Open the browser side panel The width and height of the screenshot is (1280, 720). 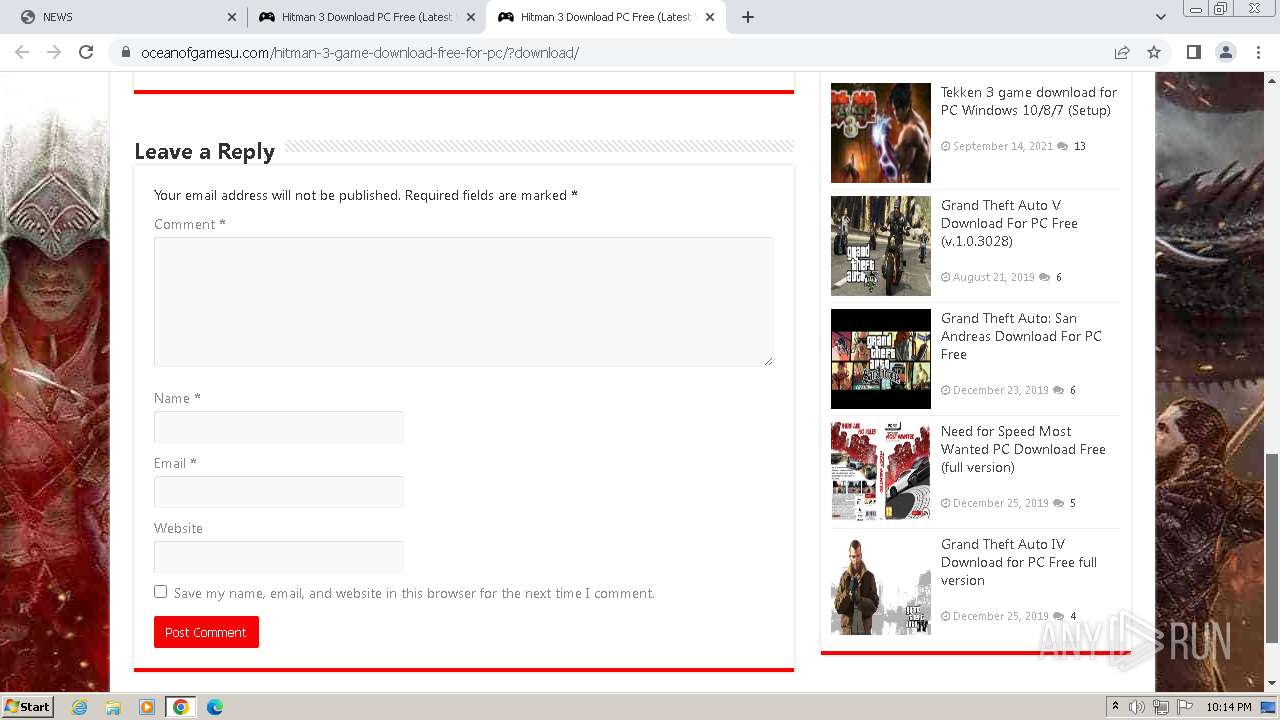coord(1193,52)
